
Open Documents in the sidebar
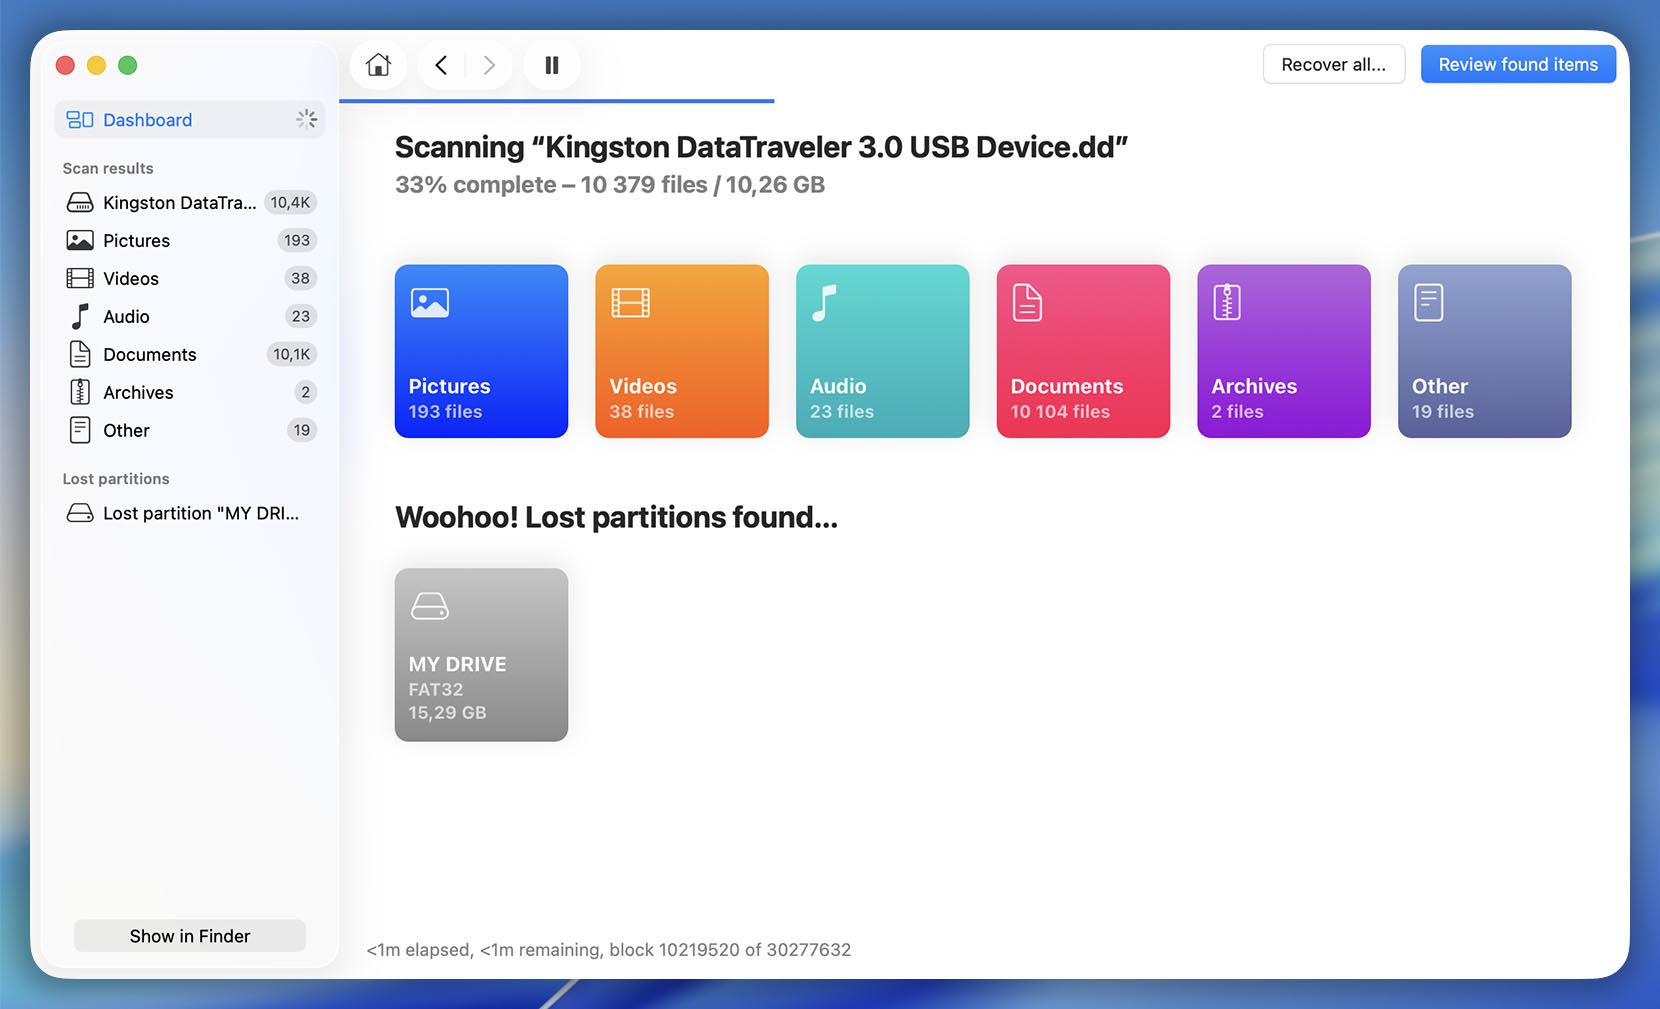(x=190, y=355)
